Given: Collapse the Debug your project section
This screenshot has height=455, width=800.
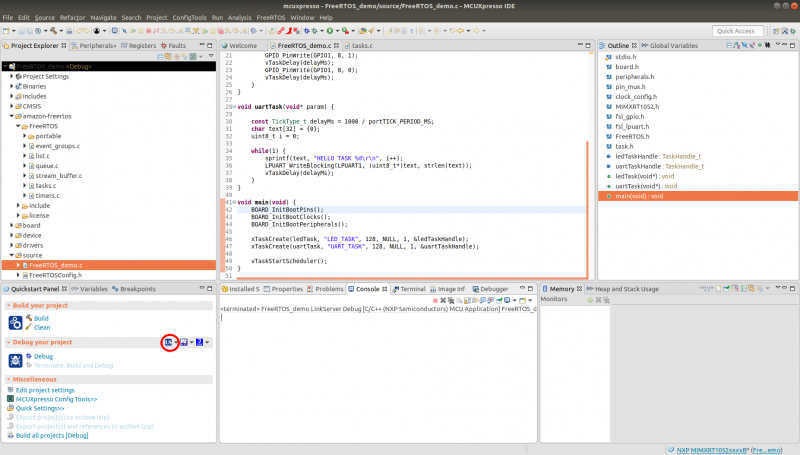Looking at the screenshot, I should (x=7, y=342).
